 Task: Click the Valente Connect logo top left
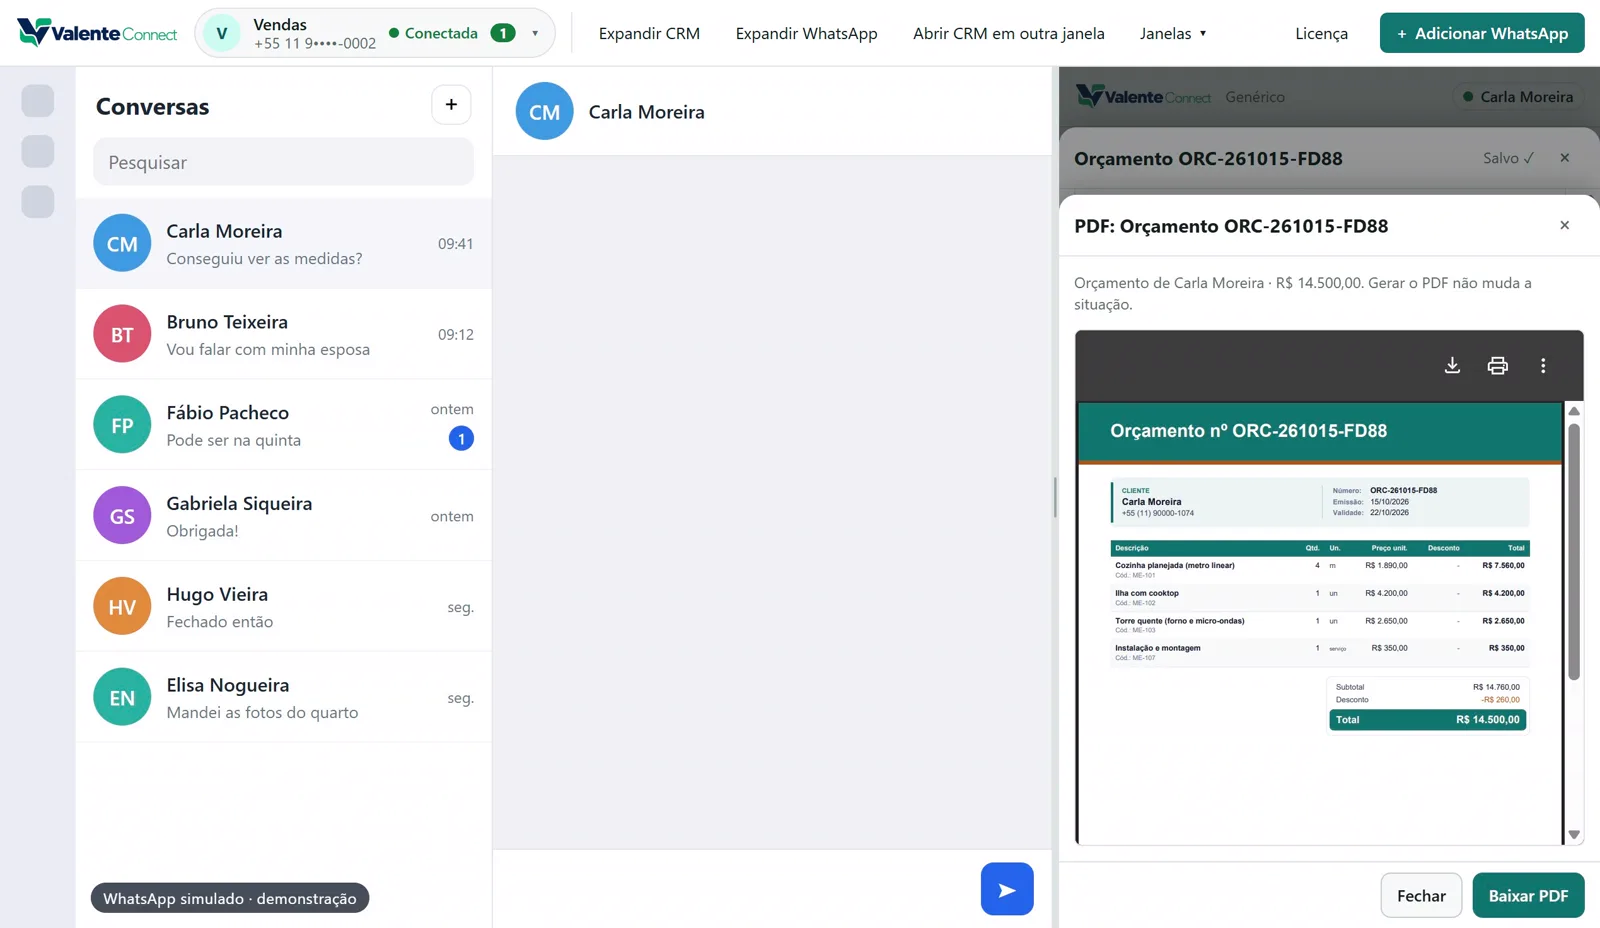click(x=97, y=33)
